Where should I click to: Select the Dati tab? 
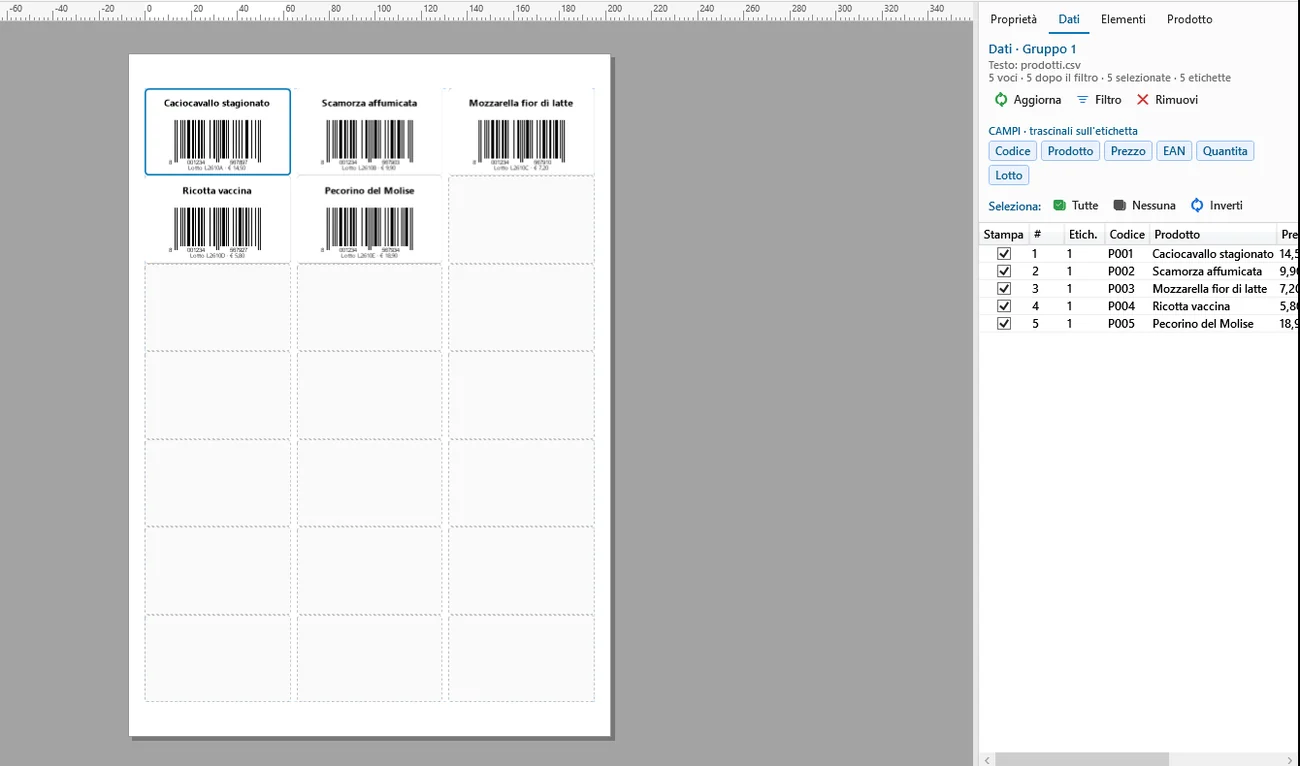click(1069, 20)
